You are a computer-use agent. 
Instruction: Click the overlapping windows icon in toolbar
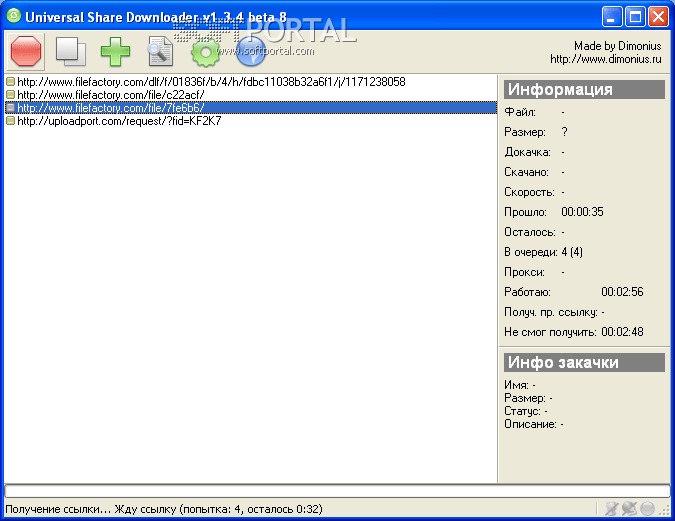coord(71,52)
